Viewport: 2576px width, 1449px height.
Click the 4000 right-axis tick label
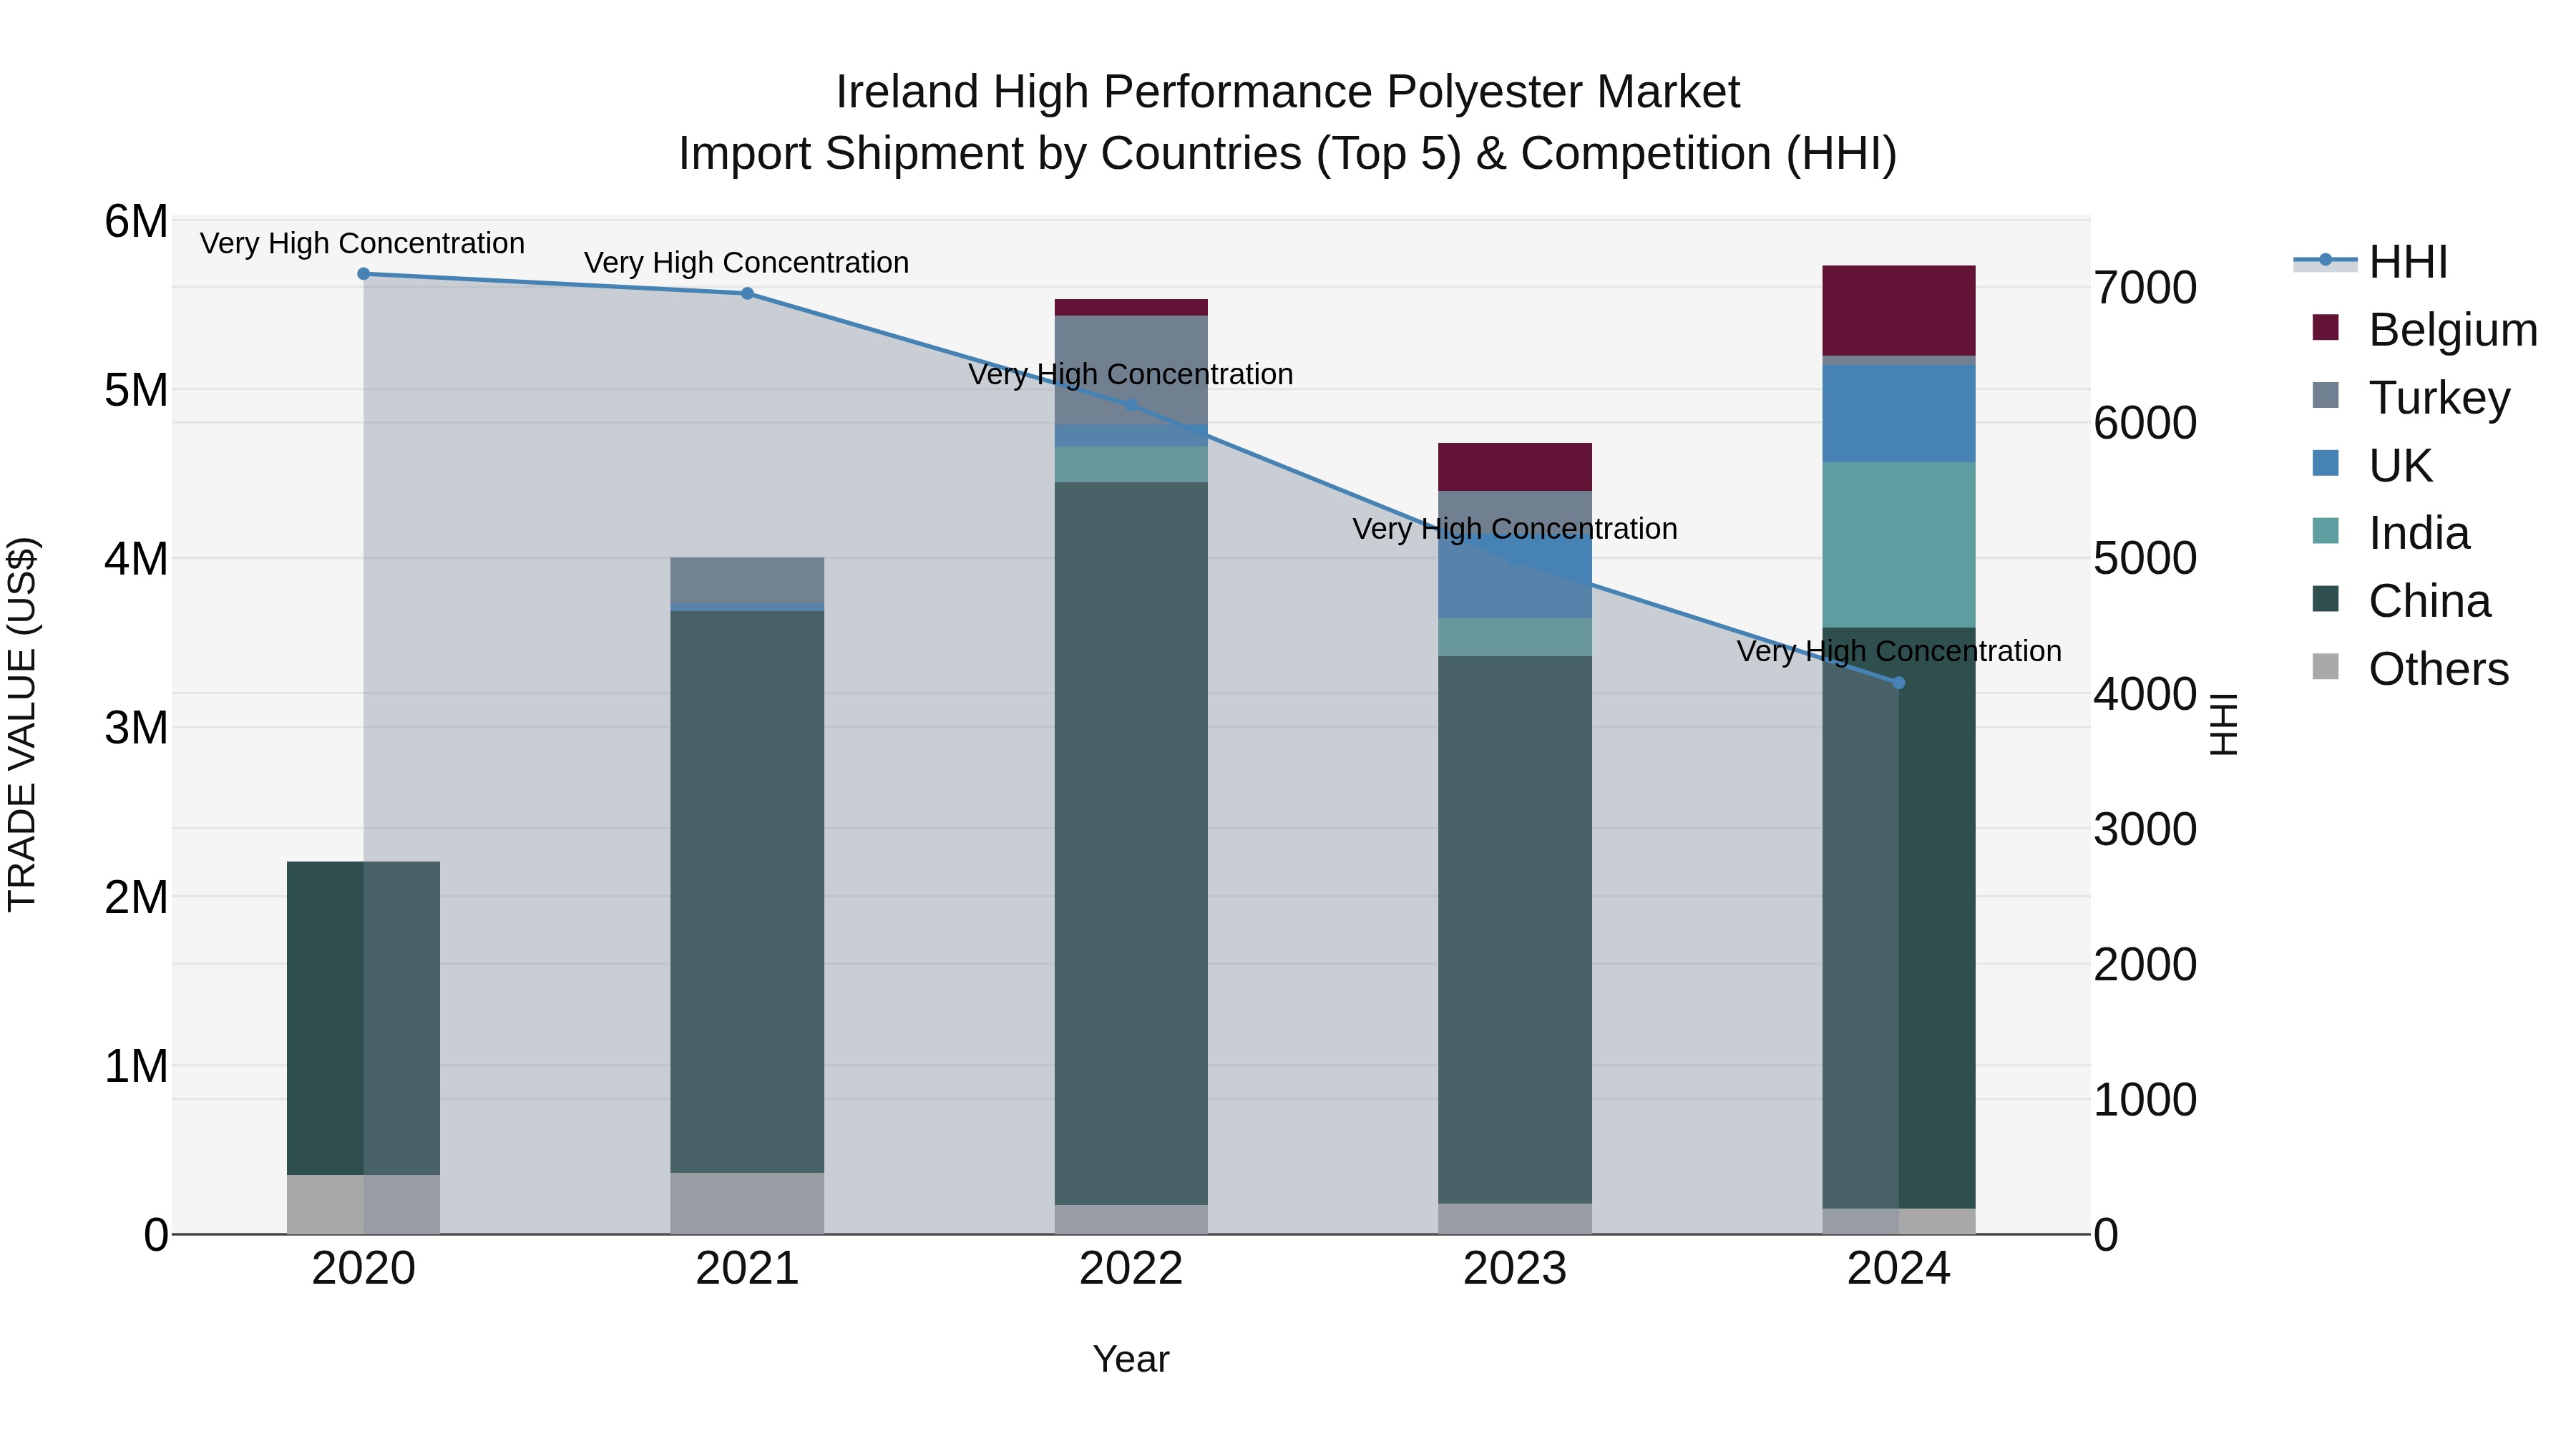[2146, 694]
